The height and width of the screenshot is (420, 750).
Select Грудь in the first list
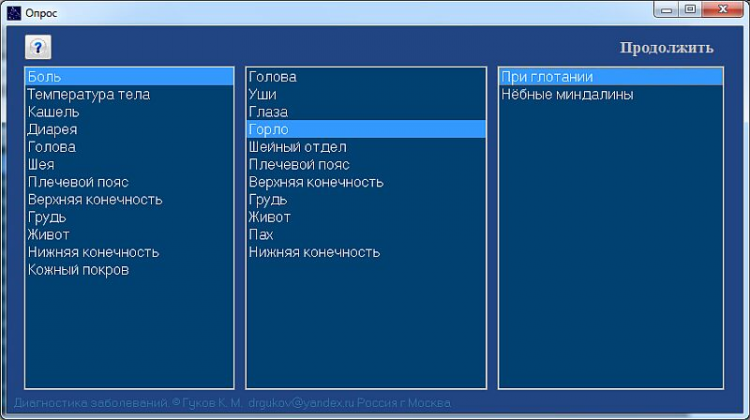[129, 217]
